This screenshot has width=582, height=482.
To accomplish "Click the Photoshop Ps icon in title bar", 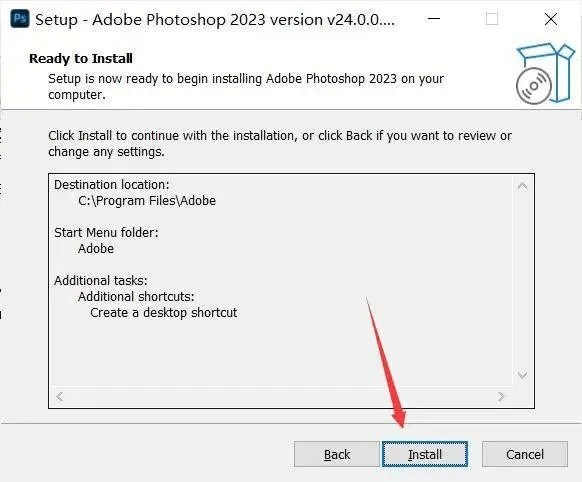I will point(19,19).
